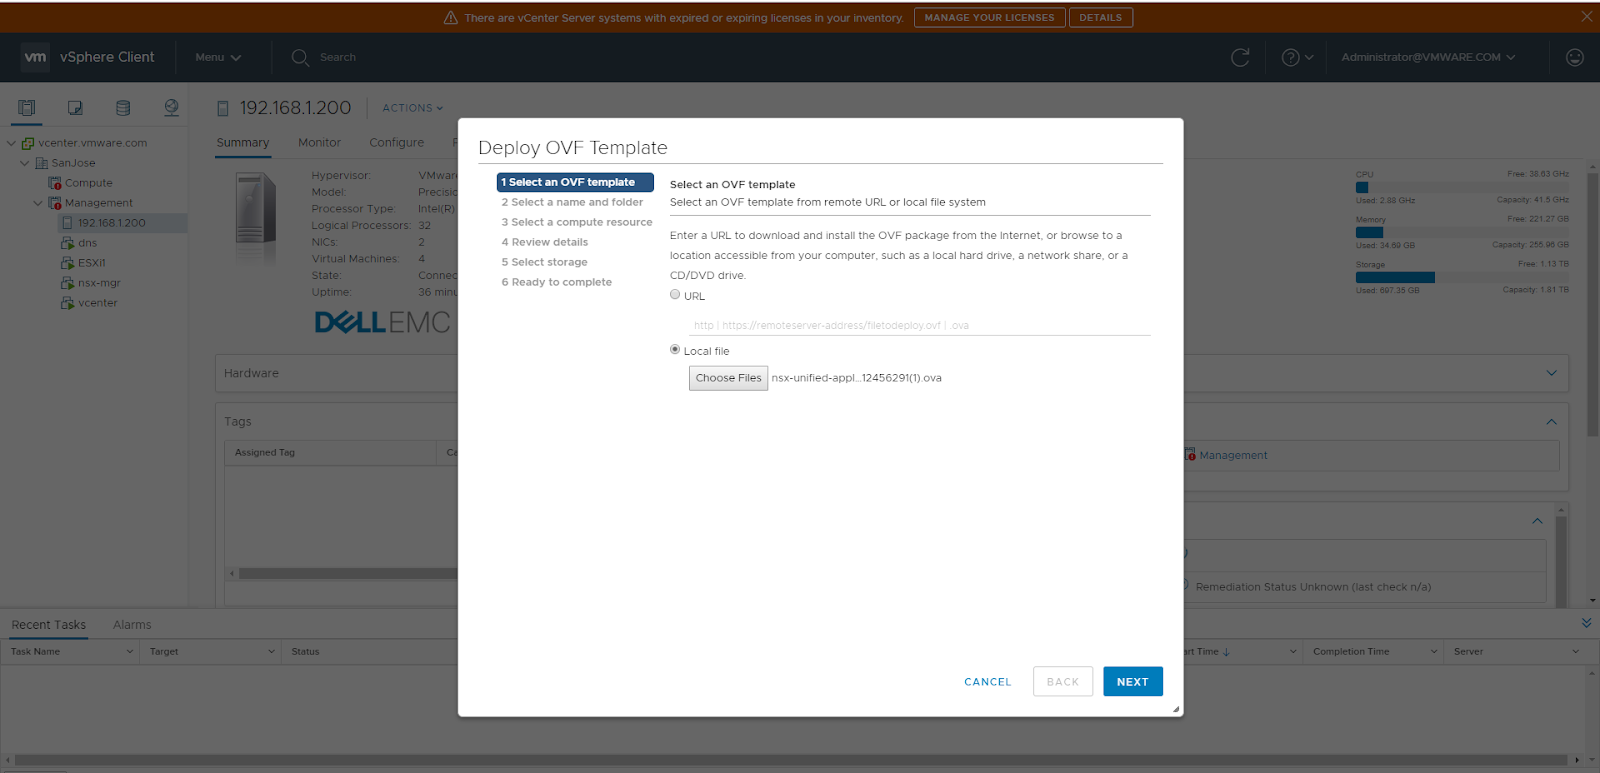This screenshot has height=773, width=1600.
Task: Click the host icon beside 192.168.1.200 title
Action: coord(223,108)
